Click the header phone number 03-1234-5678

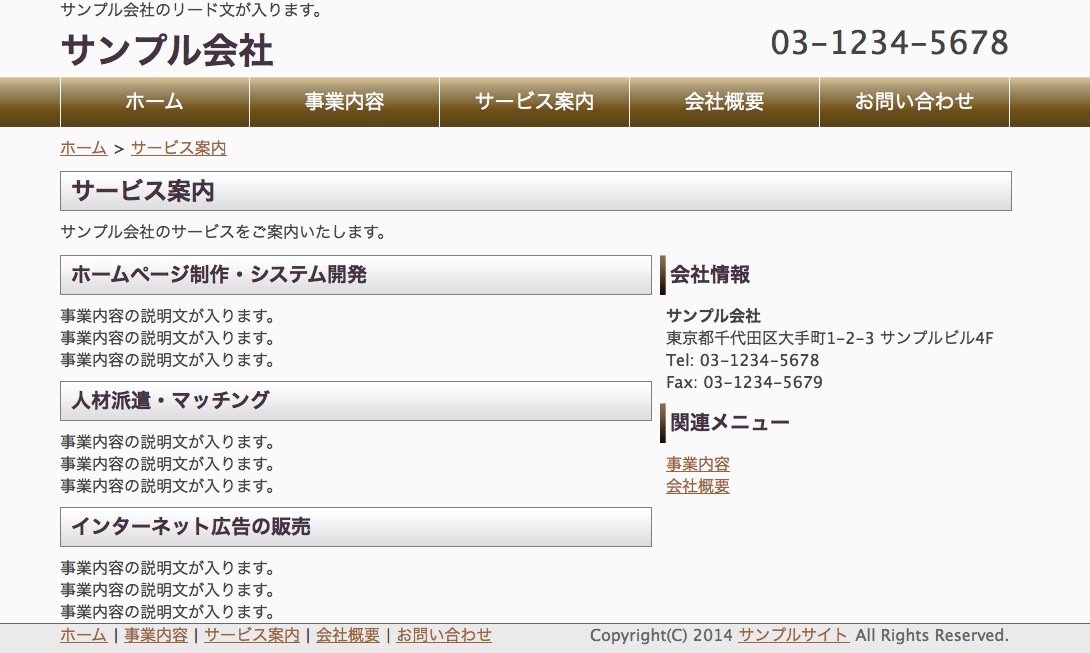click(x=889, y=43)
